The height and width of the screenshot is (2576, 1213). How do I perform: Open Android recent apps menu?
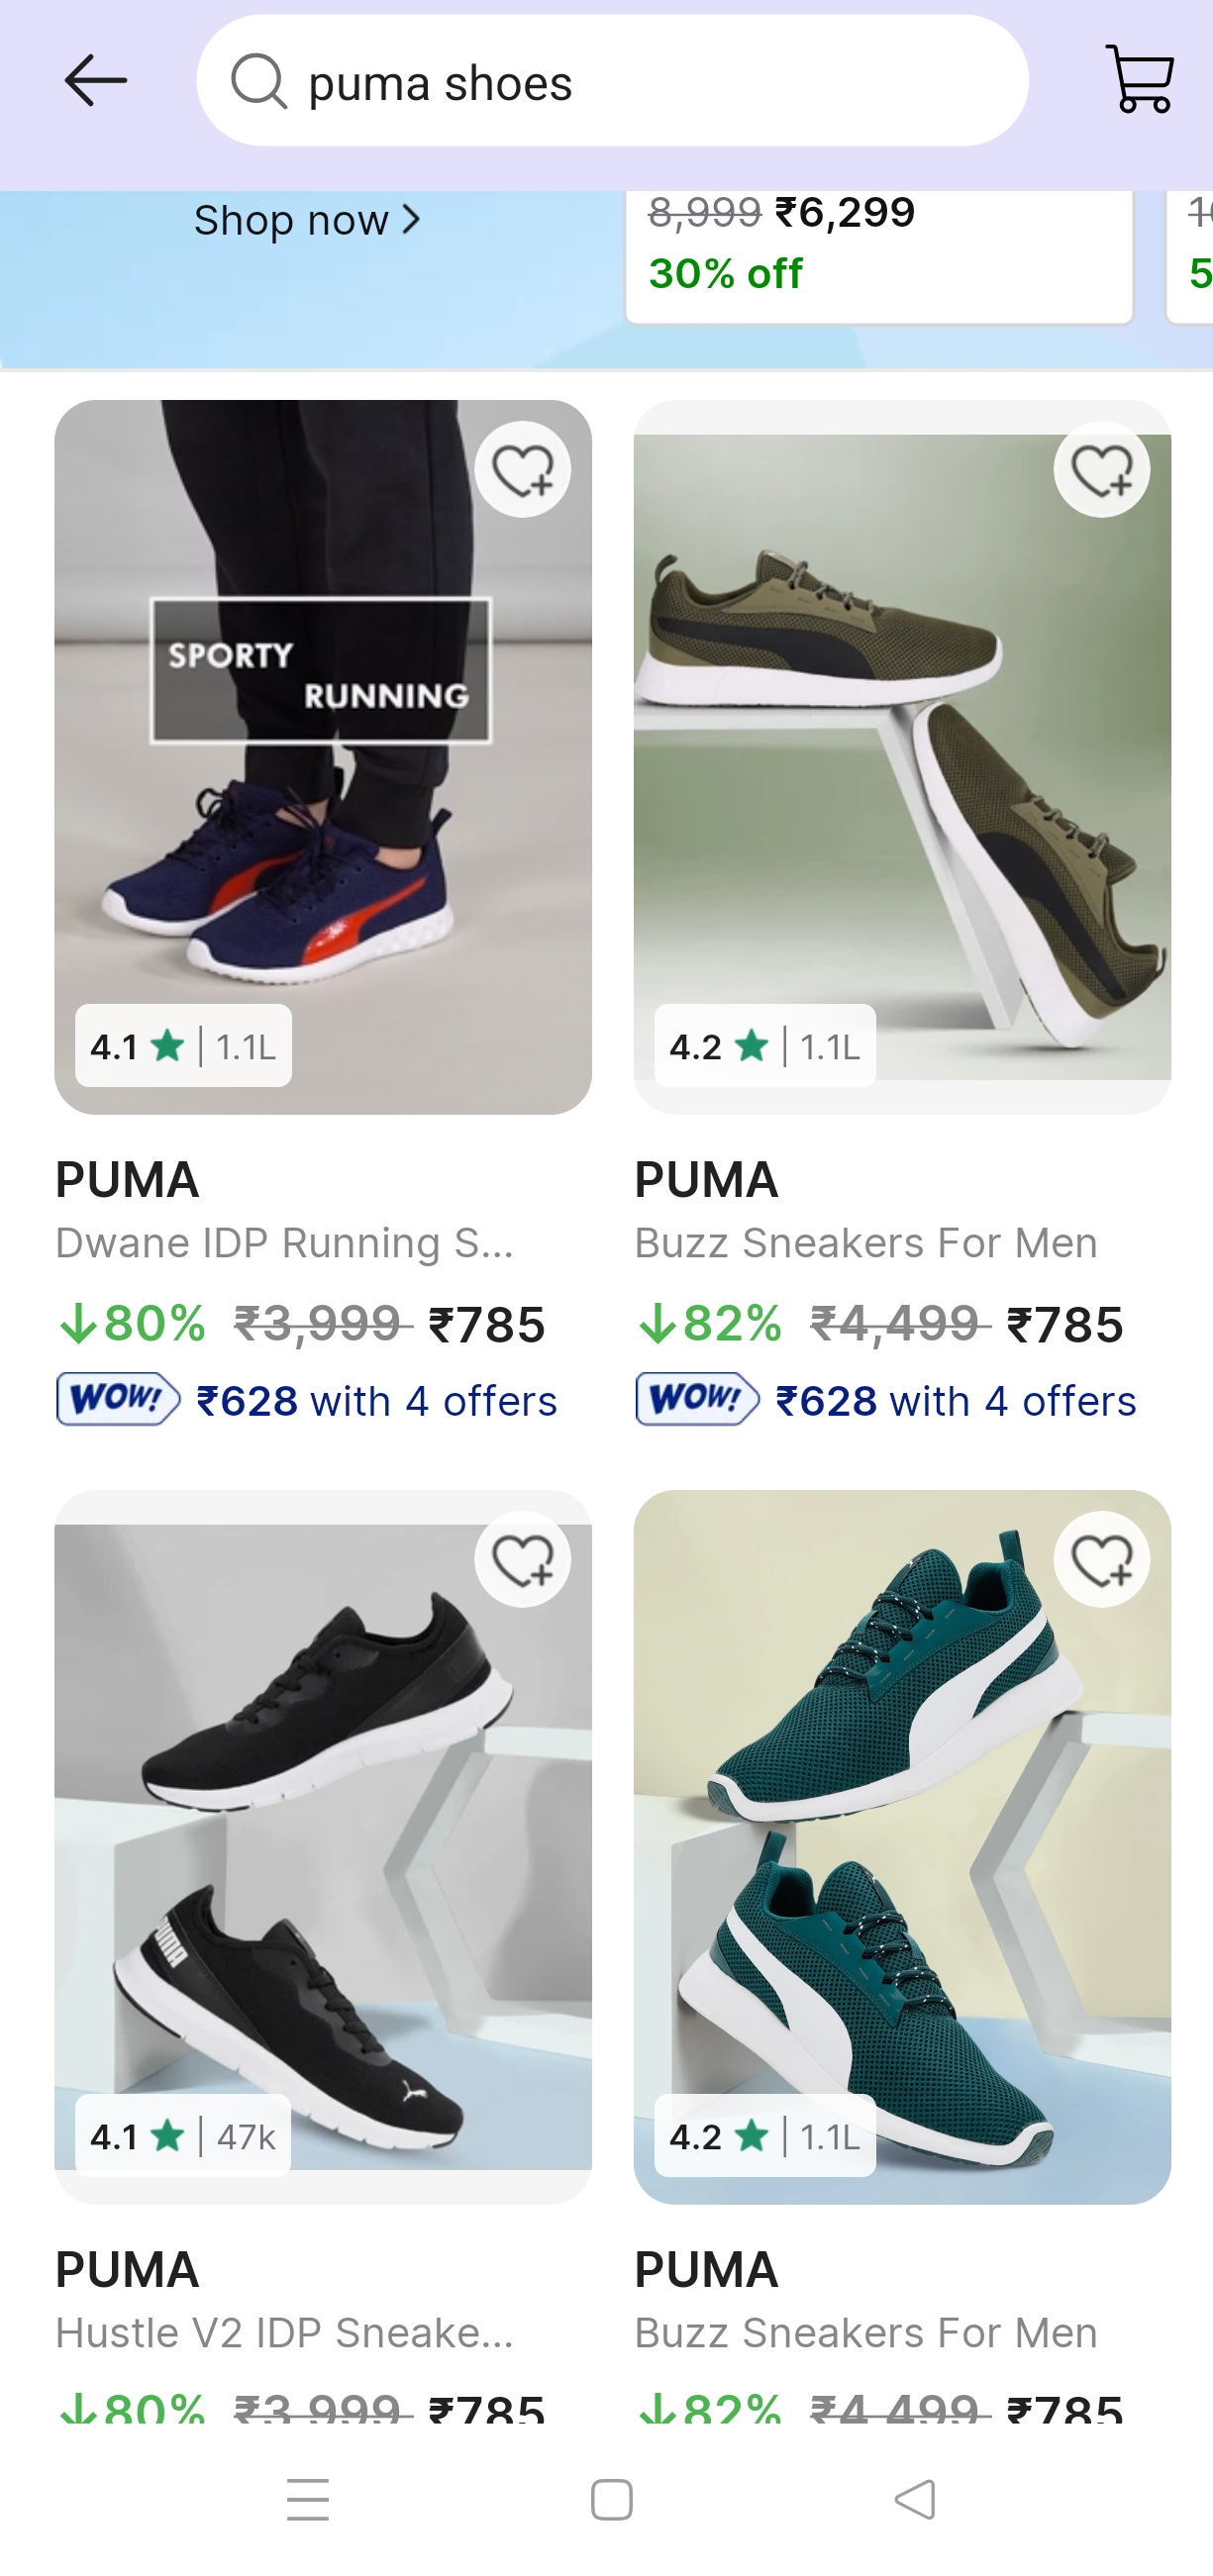coord(307,2499)
